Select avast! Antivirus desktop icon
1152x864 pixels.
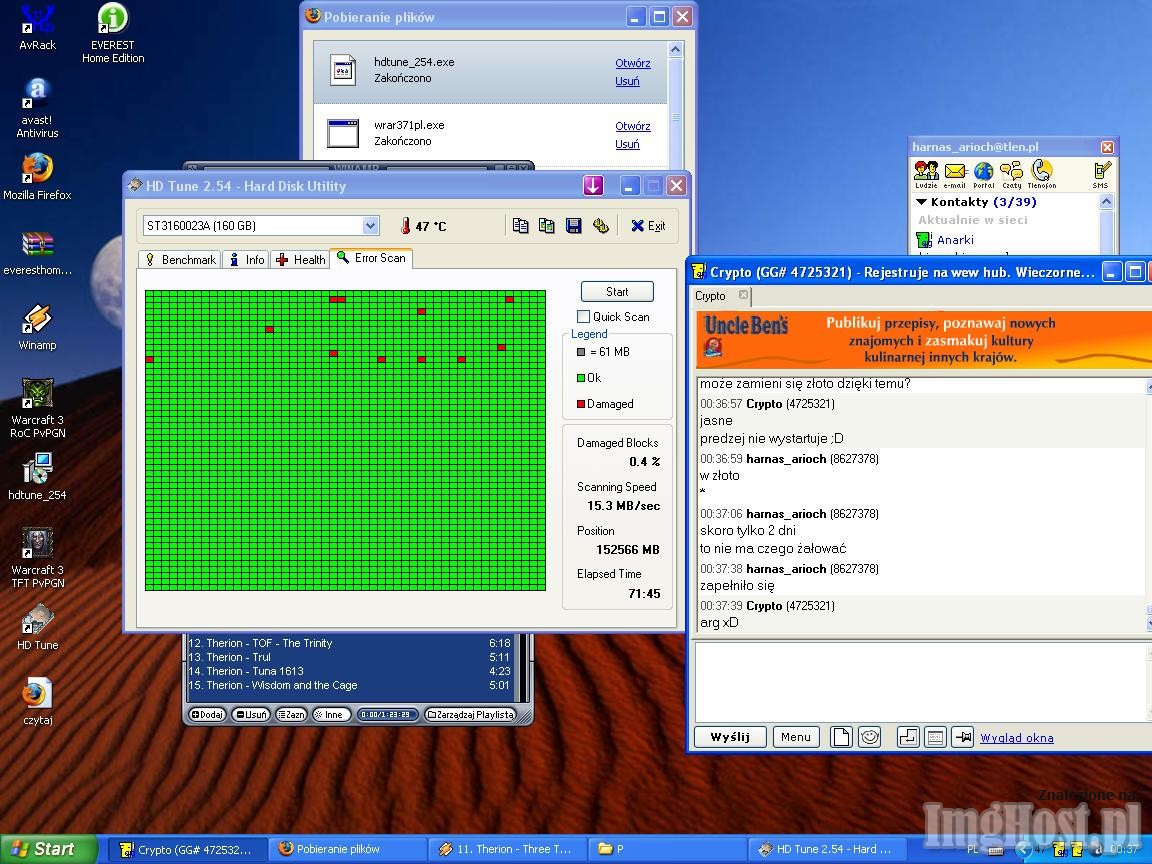point(37,108)
